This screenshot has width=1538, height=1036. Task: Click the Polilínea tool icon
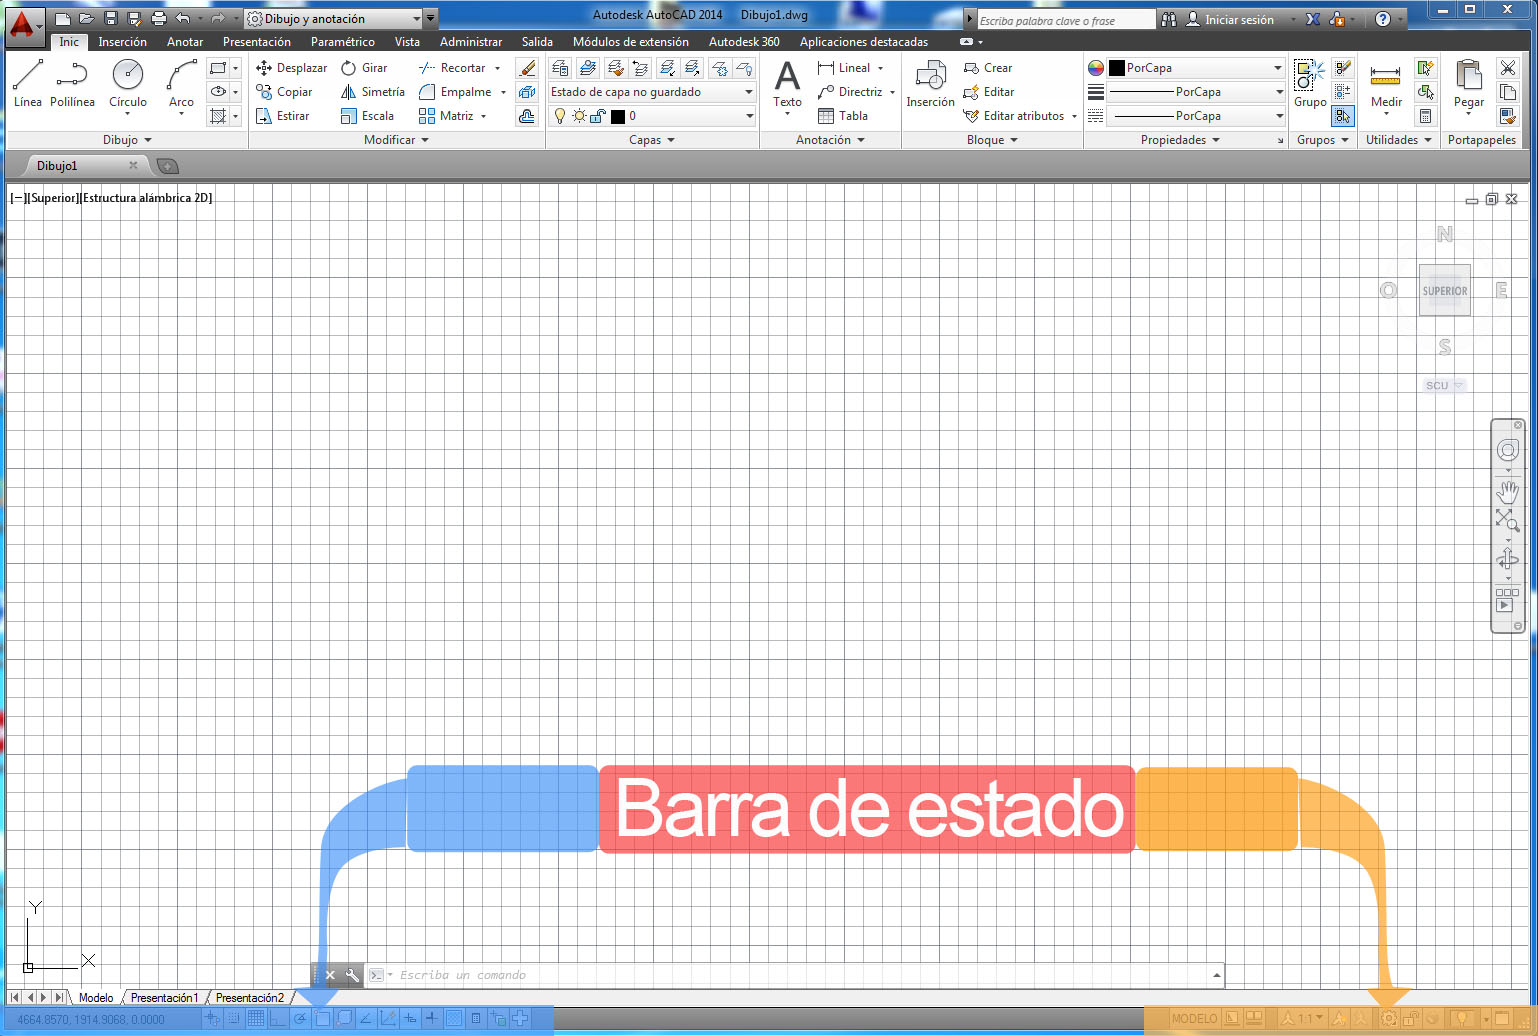(x=72, y=76)
